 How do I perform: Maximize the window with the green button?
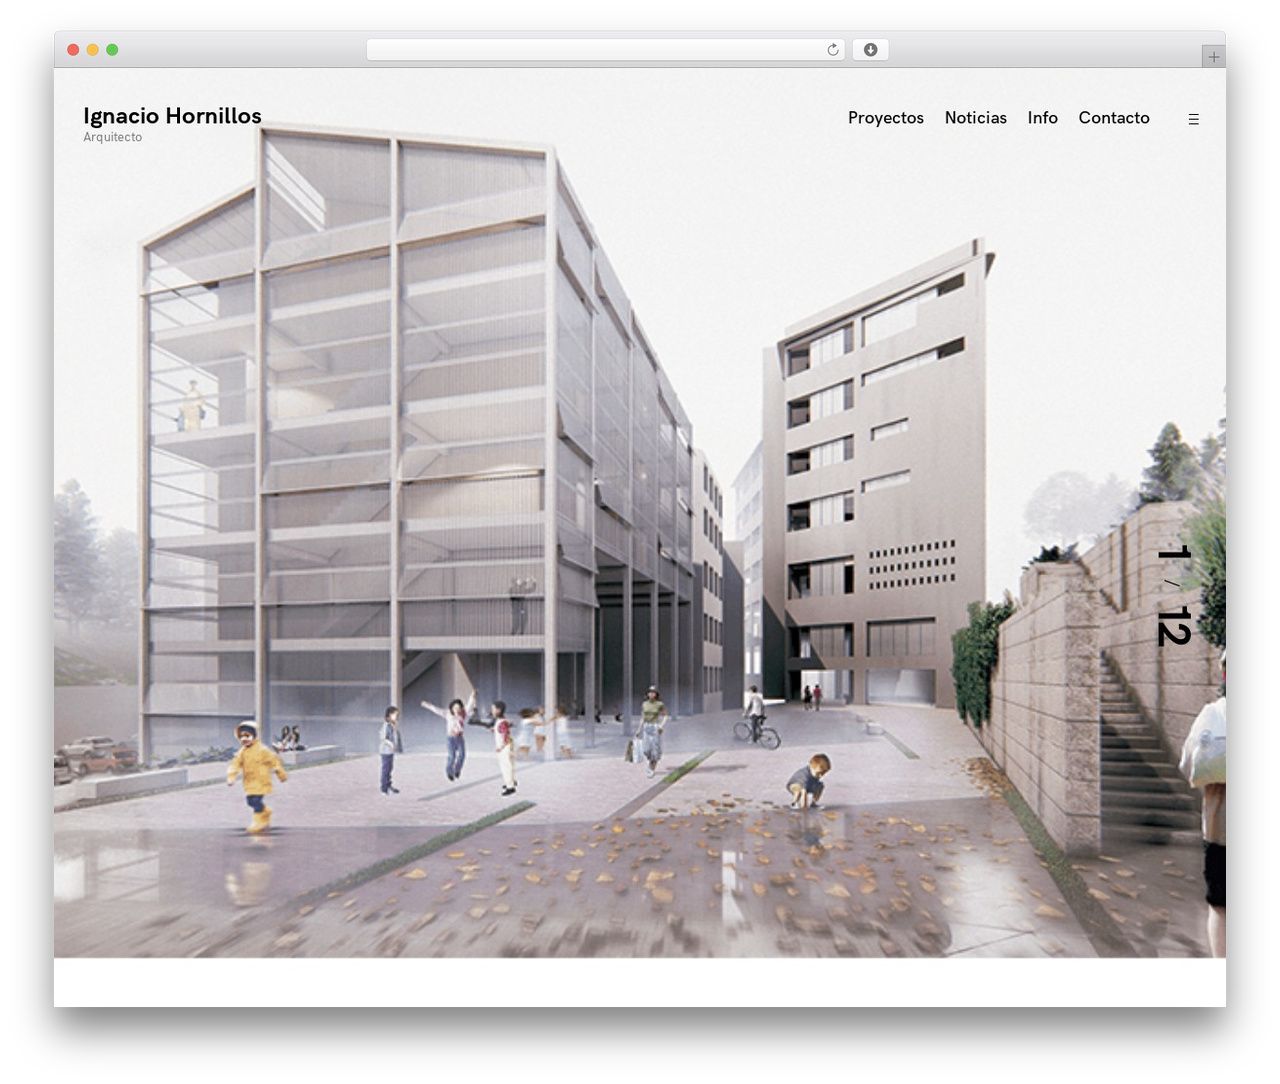point(112,50)
